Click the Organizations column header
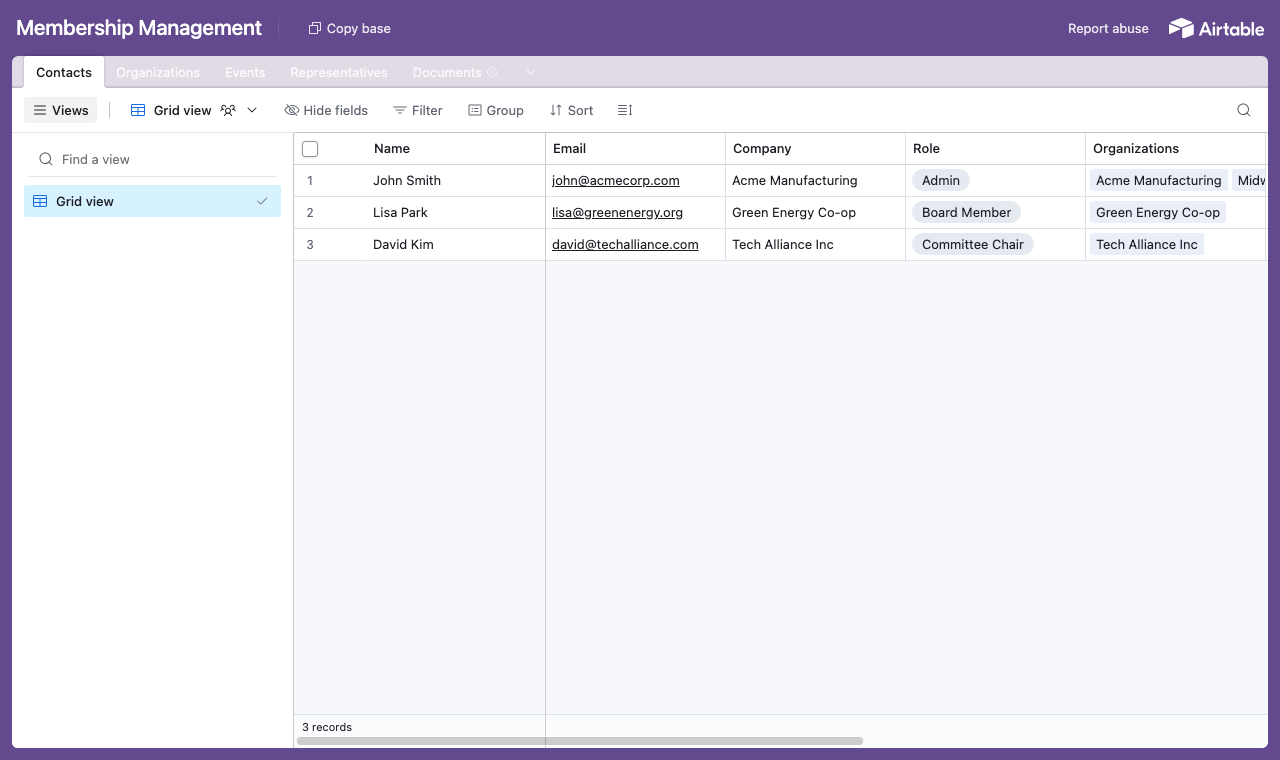Viewport: 1280px width, 760px height. click(x=1176, y=149)
